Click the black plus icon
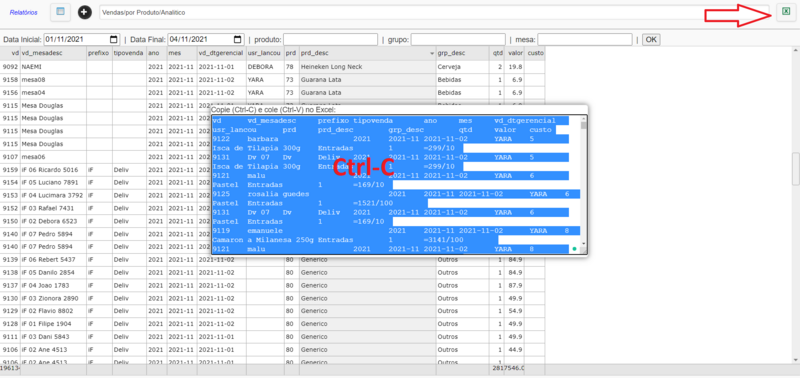 click(85, 12)
